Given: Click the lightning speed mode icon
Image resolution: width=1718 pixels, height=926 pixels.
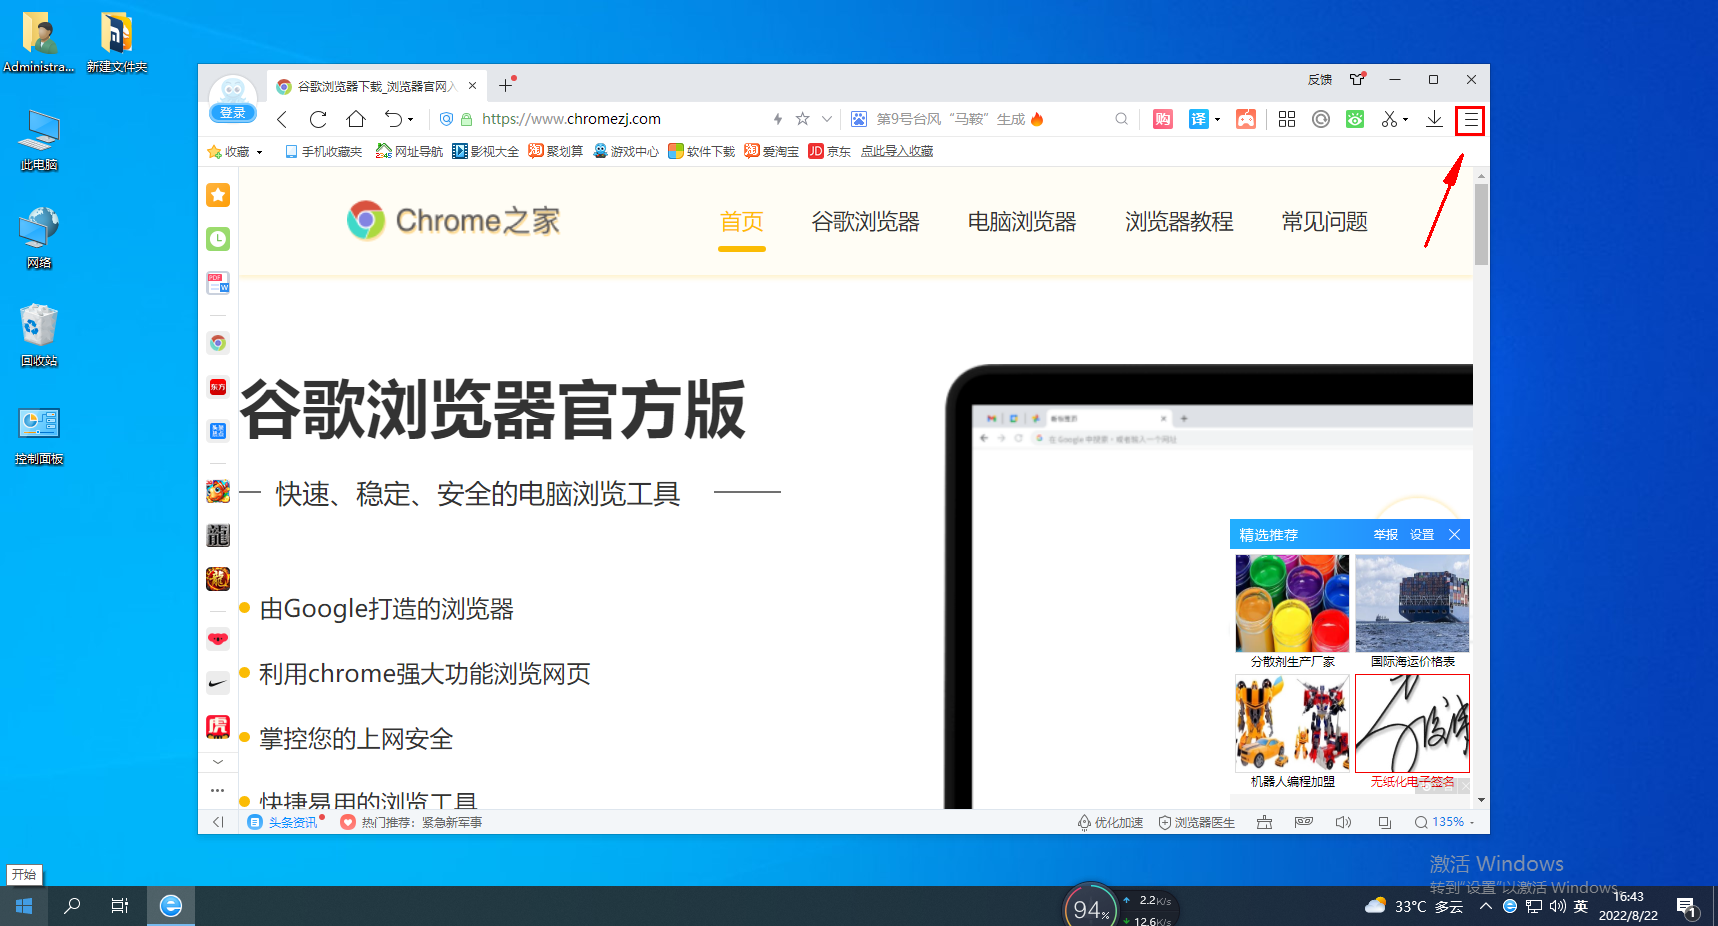Looking at the screenshot, I should (778, 119).
